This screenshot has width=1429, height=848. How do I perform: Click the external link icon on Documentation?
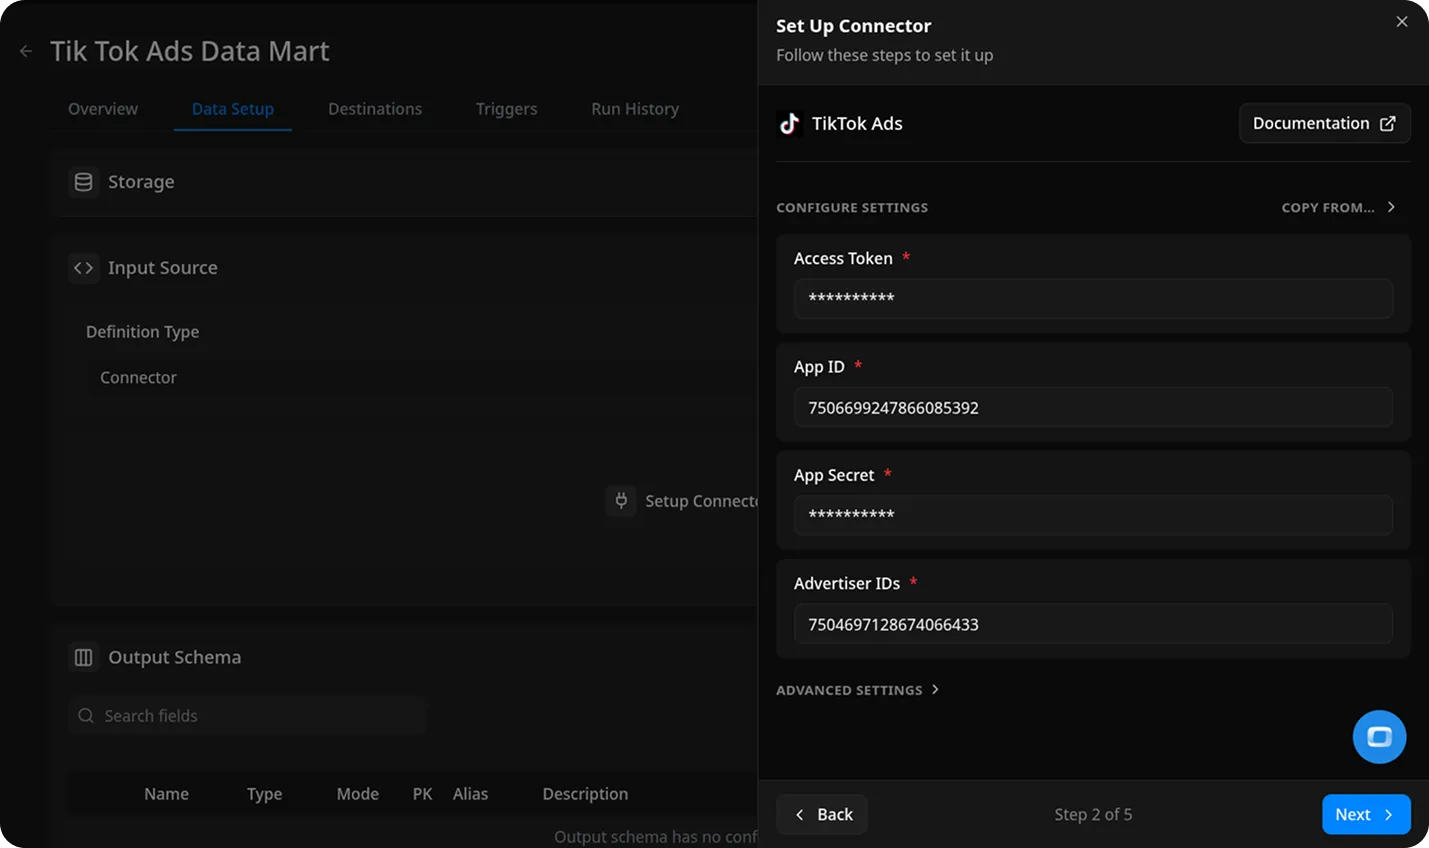(1387, 123)
